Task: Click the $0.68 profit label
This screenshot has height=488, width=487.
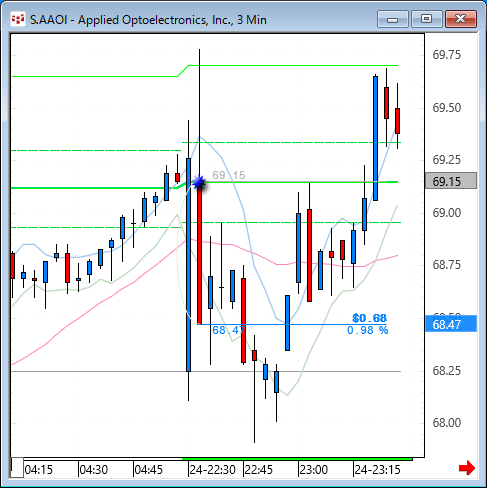Action: pyautogui.click(x=369, y=318)
